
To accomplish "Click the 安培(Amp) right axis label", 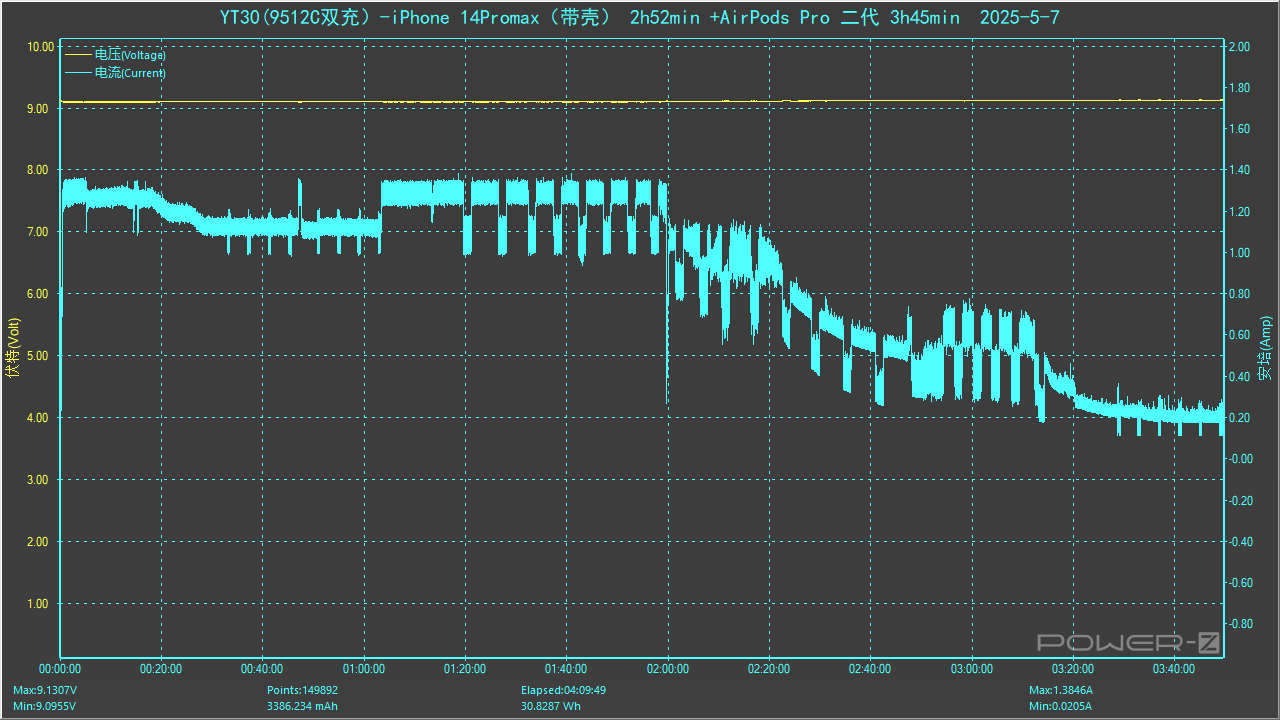I will coord(1265,348).
